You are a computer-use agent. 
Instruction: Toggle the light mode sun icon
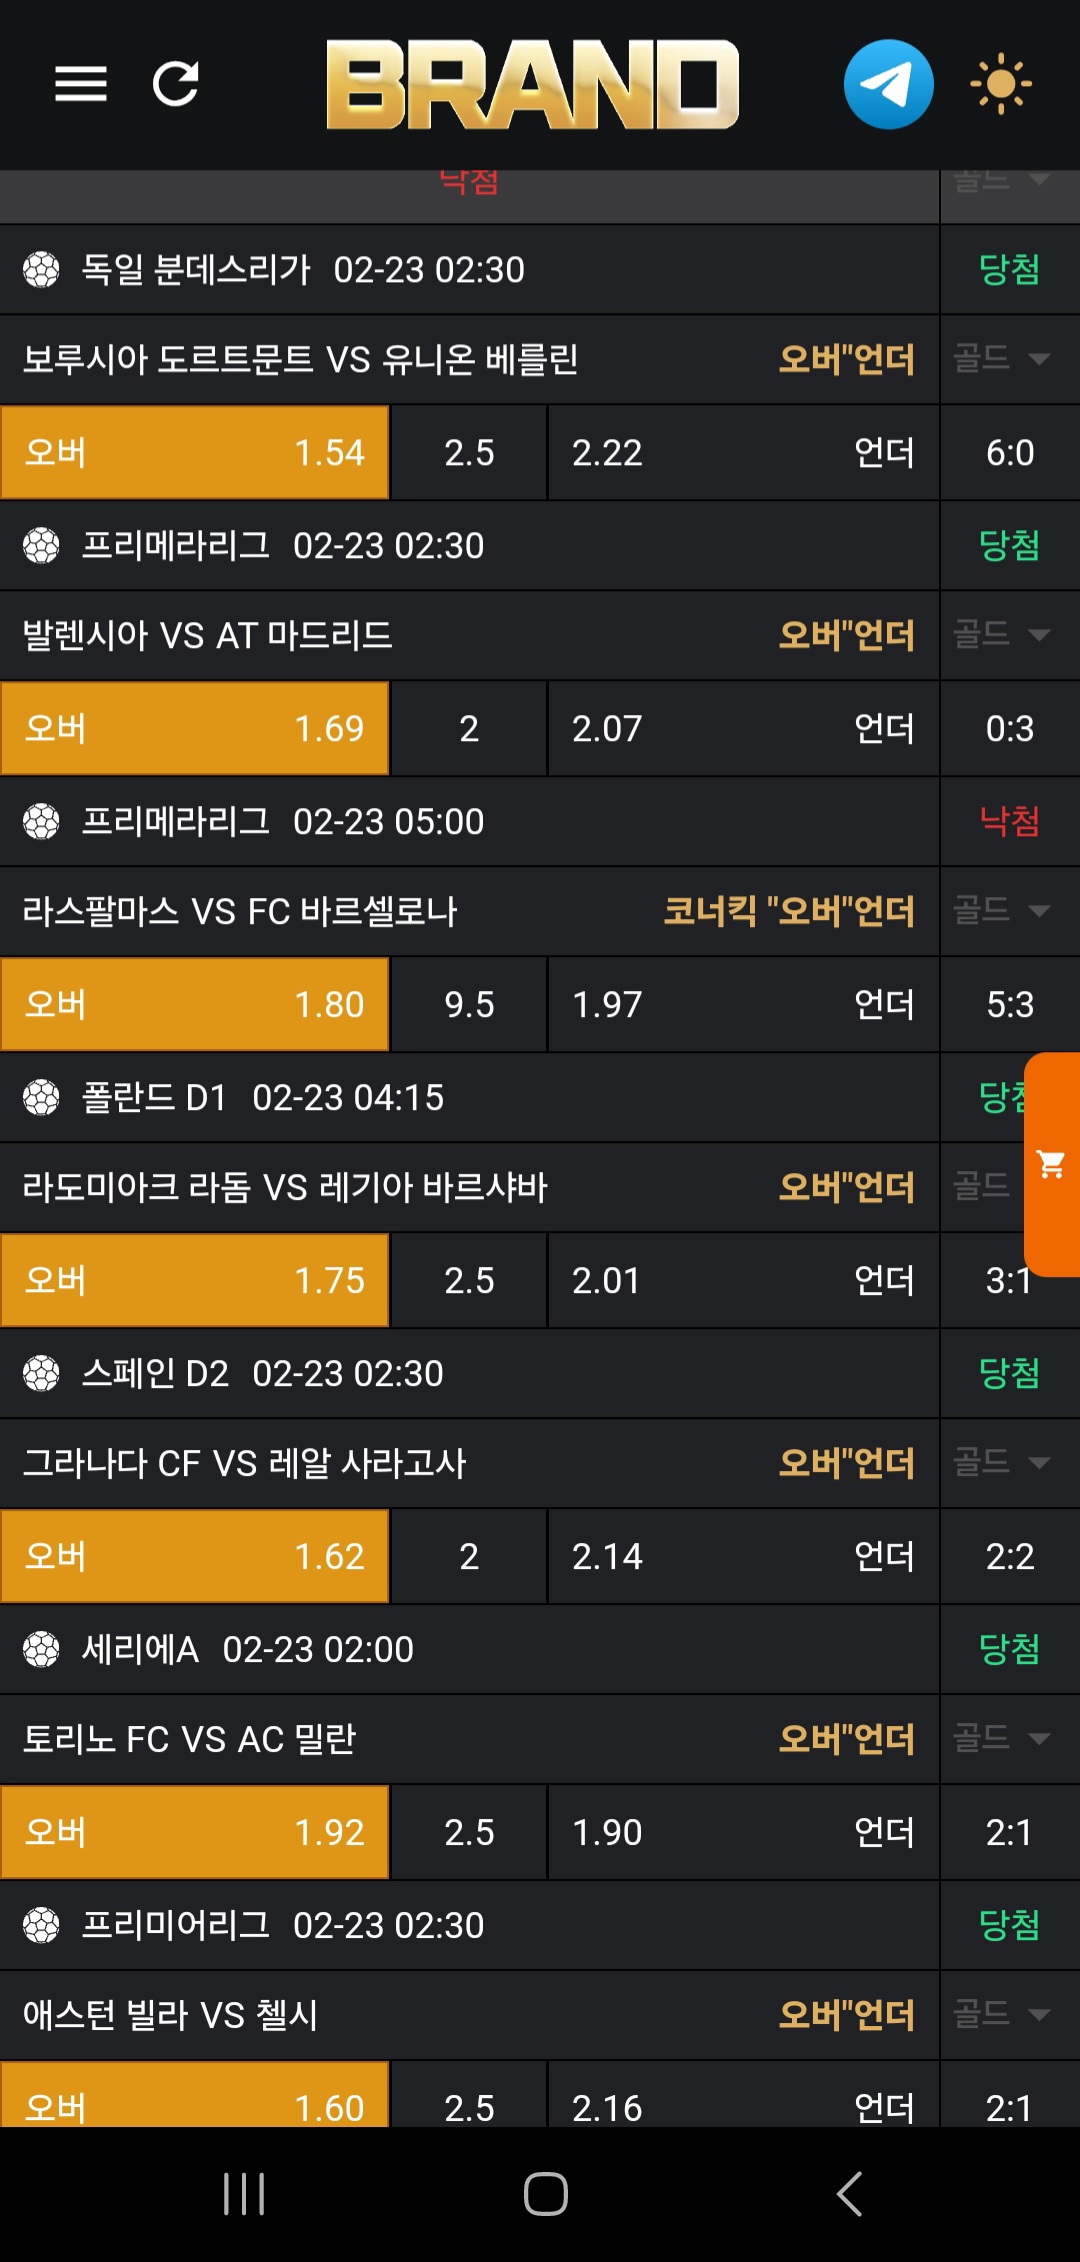point(1000,84)
